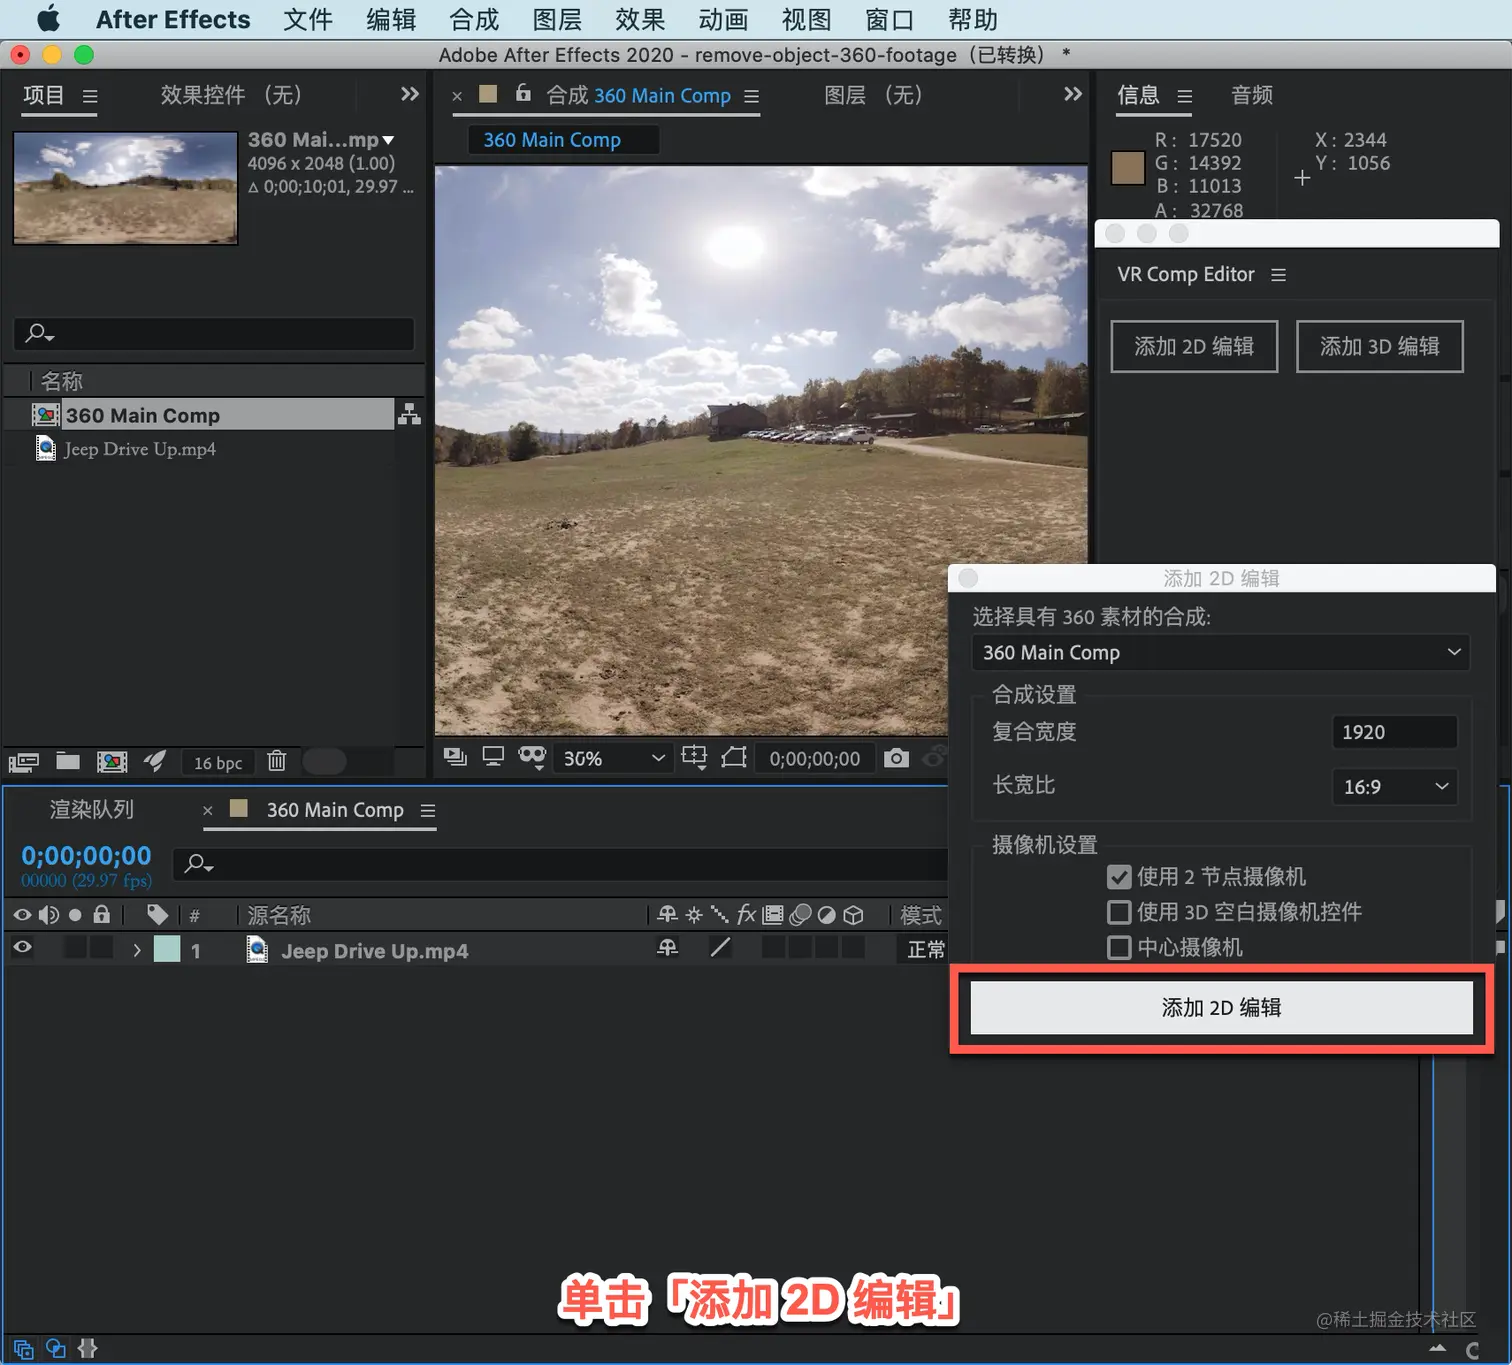Viewport: 1512px width, 1365px height.
Task: Uncheck 使用 2 节点摄像机 checkbox
Action: click(1119, 877)
